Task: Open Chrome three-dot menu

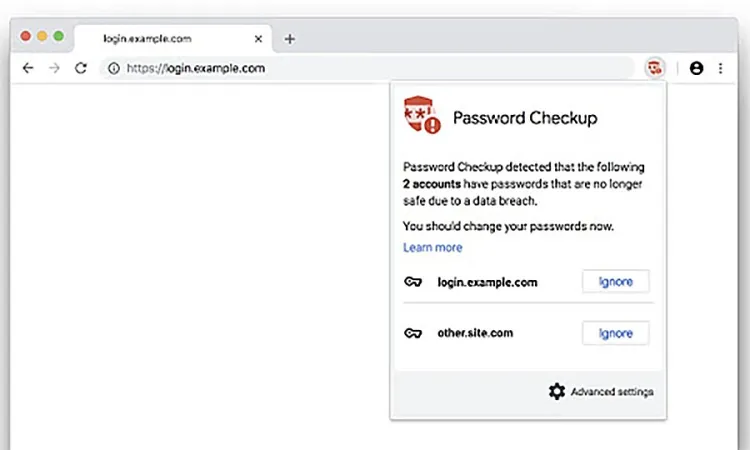Action: pyautogui.click(x=720, y=68)
